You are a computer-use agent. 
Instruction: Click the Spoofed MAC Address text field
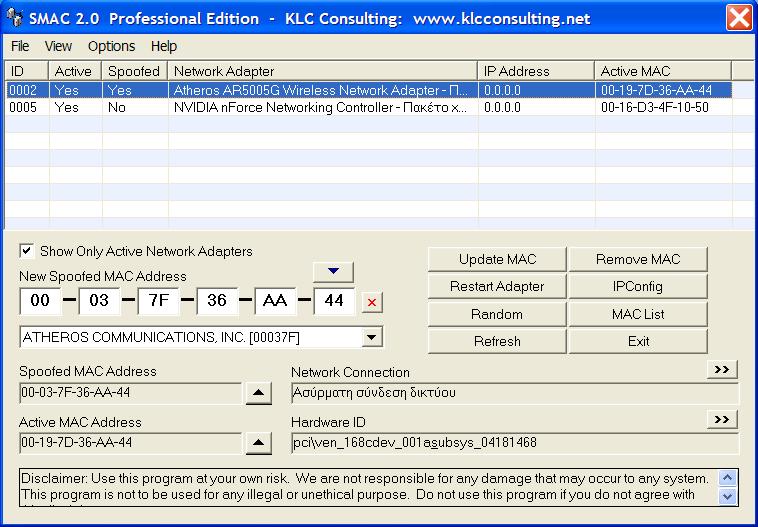coord(131,393)
